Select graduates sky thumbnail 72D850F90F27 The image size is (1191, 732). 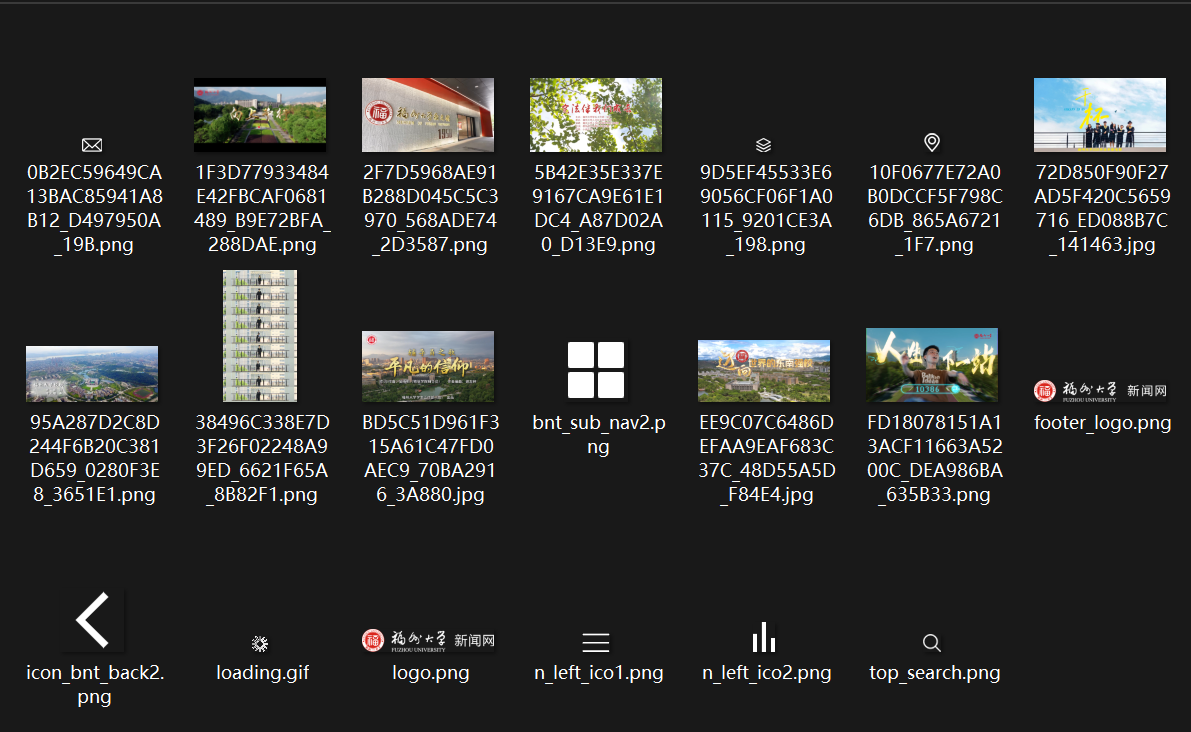click(1100, 115)
